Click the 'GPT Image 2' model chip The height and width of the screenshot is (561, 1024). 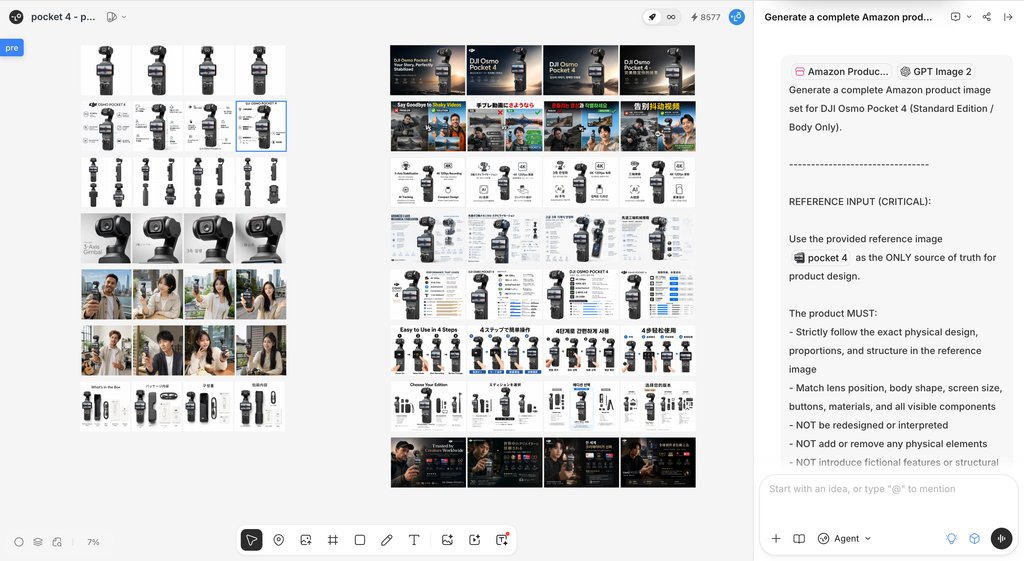point(936,71)
